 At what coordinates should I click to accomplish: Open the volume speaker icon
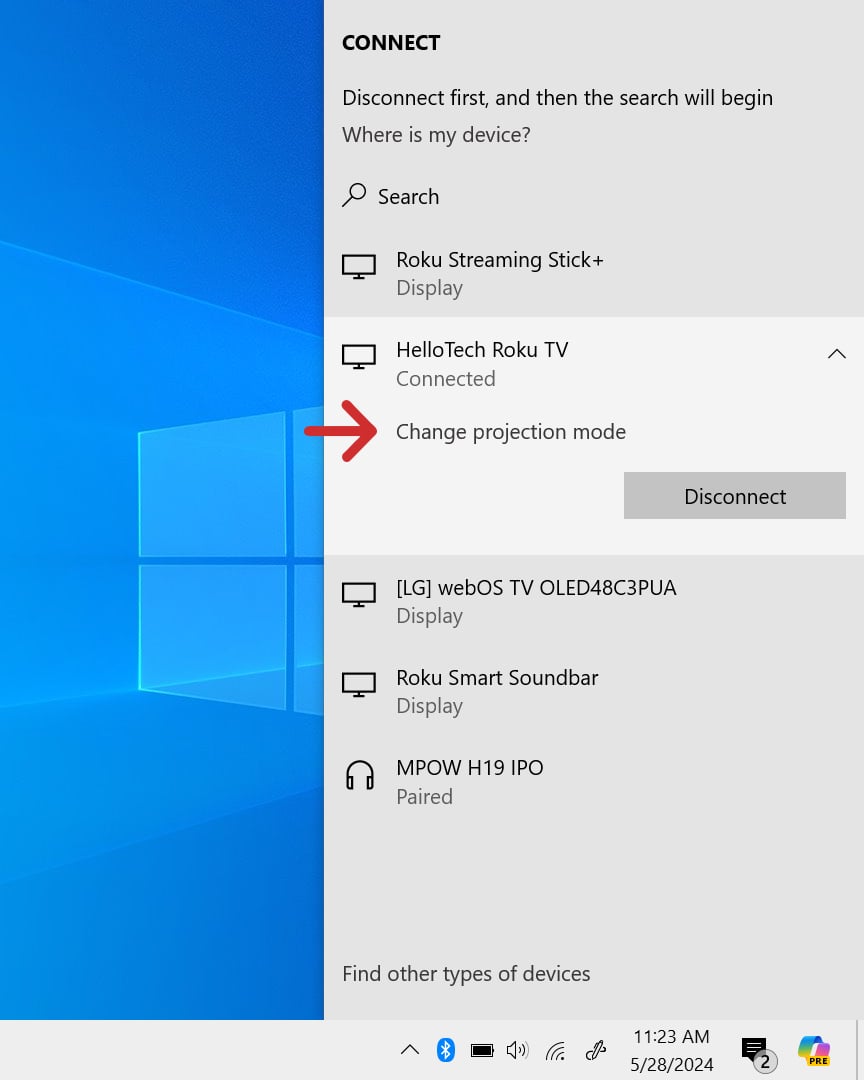click(517, 1050)
